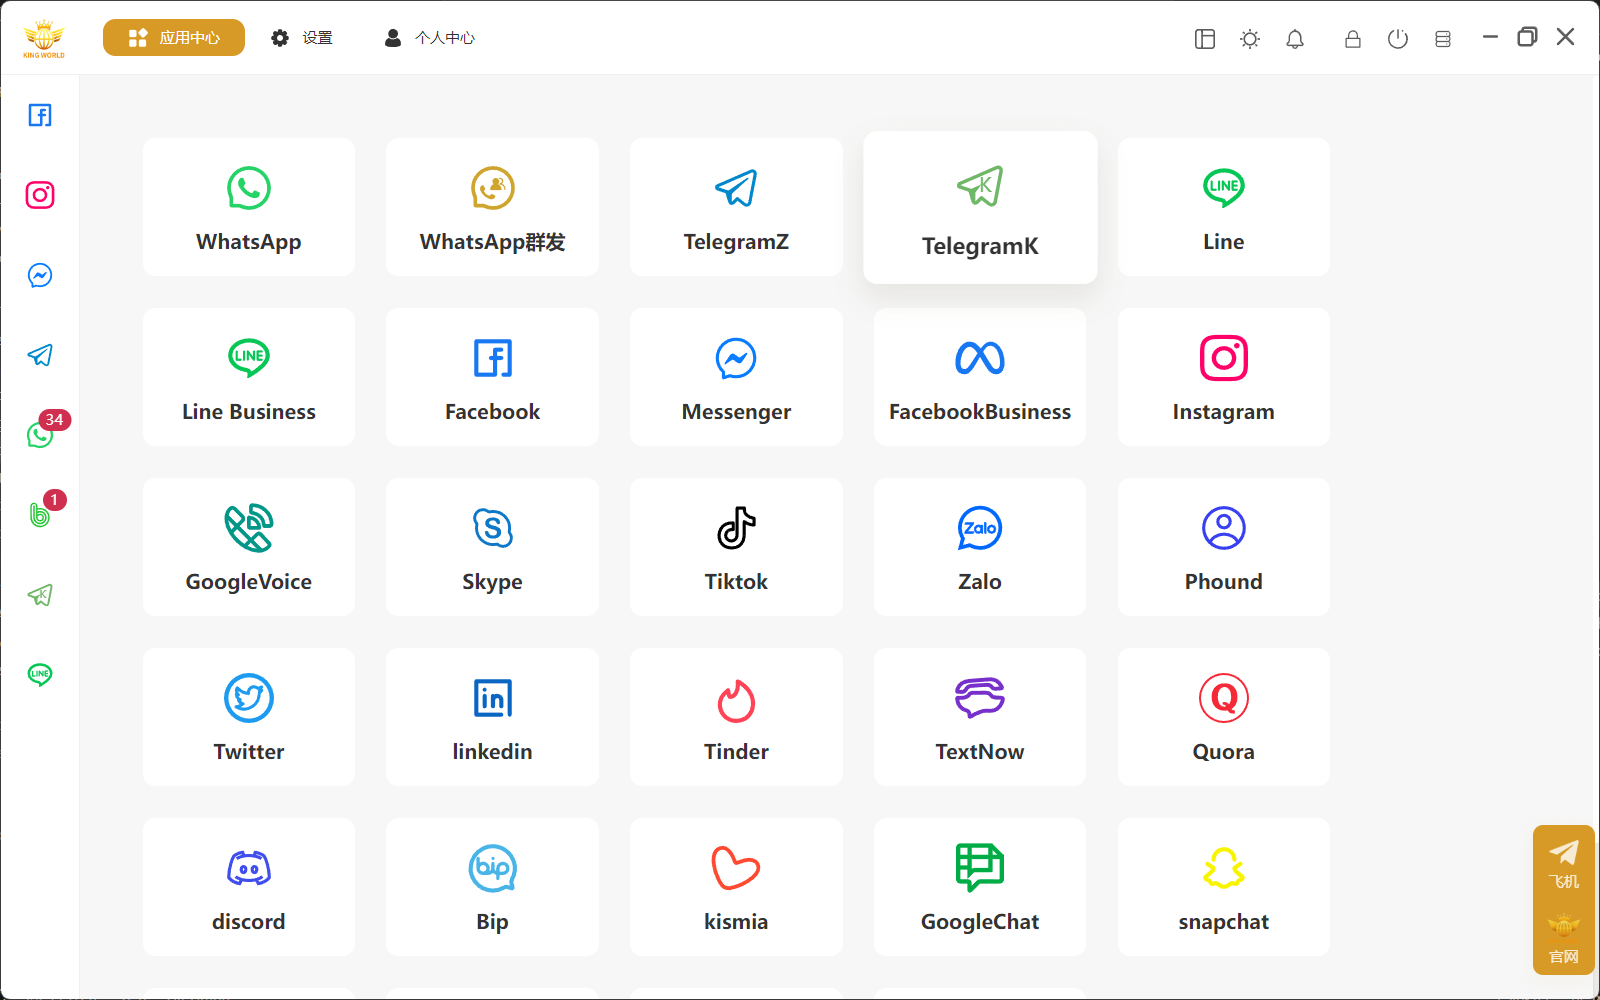Open Instagram from the left sidebar
The height and width of the screenshot is (1000, 1600).
[40, 195]
